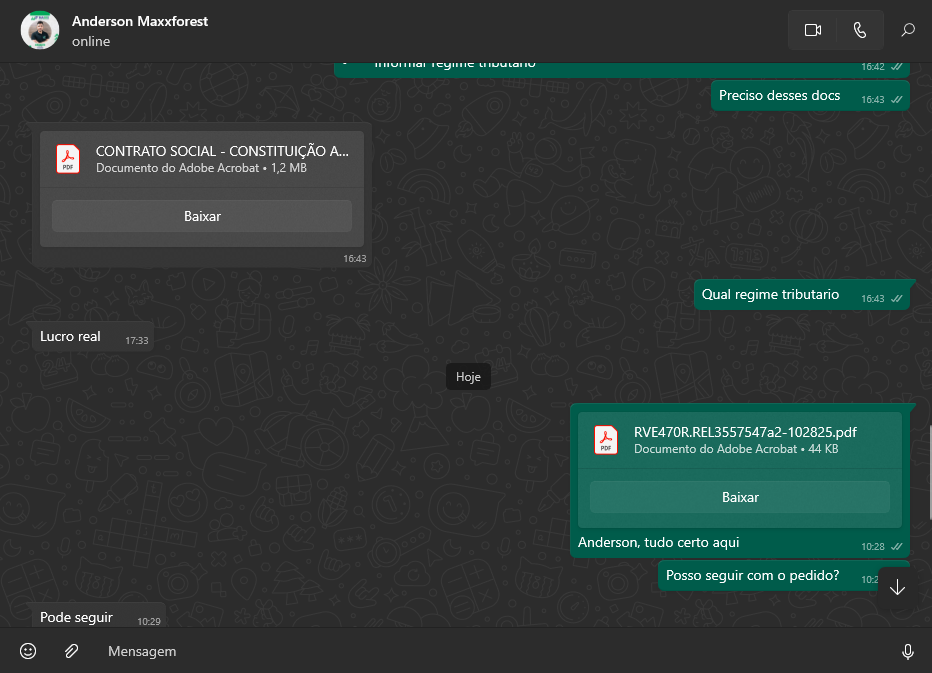Download the RVE470R PDF using Baixar
This screenshot has height=673, width=932.
pos(740,497)
